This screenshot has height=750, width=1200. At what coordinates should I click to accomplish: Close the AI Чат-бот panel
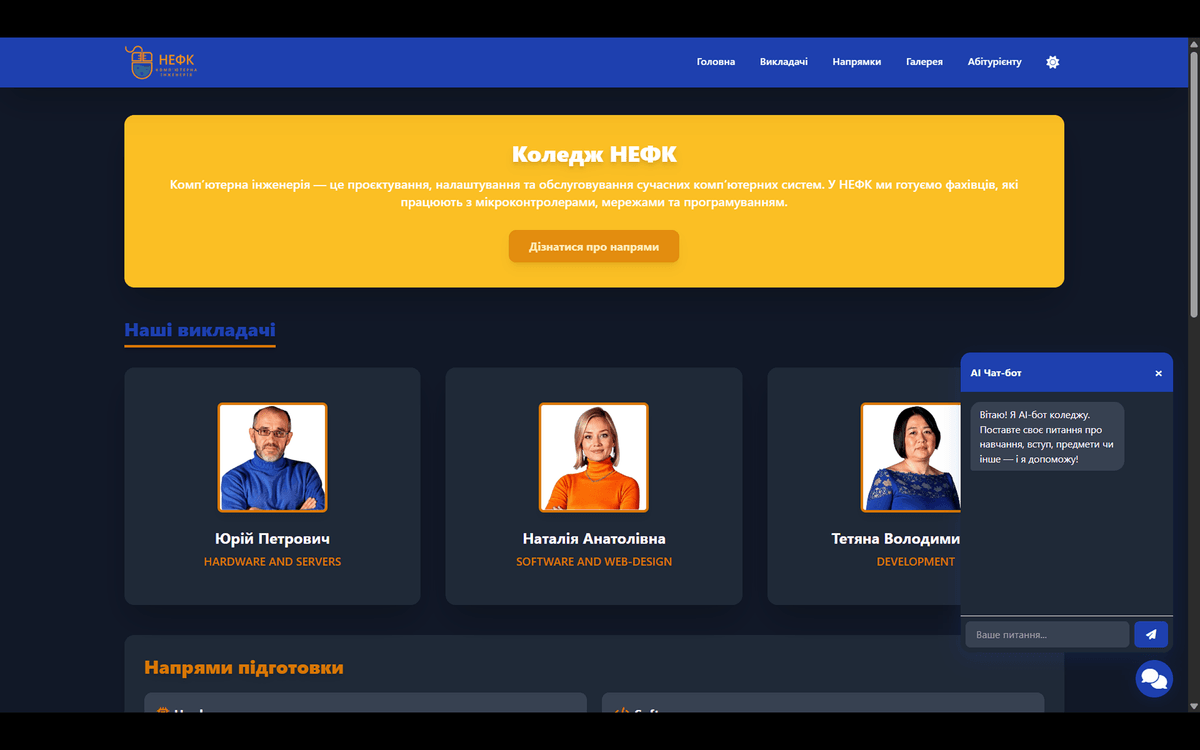pyautogui.click(x=1158, y=373)
